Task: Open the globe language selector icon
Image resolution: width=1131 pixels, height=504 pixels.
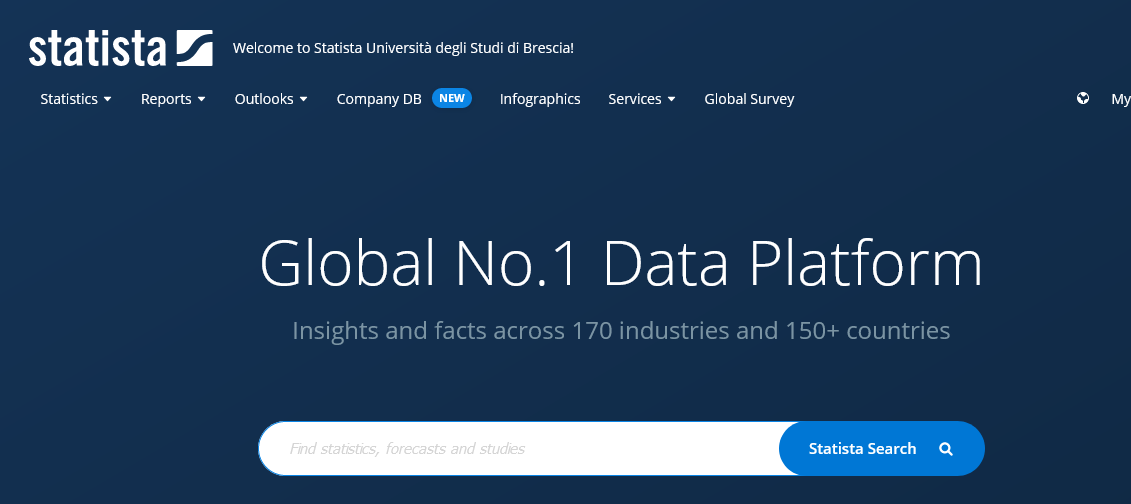Action: 1083,99
